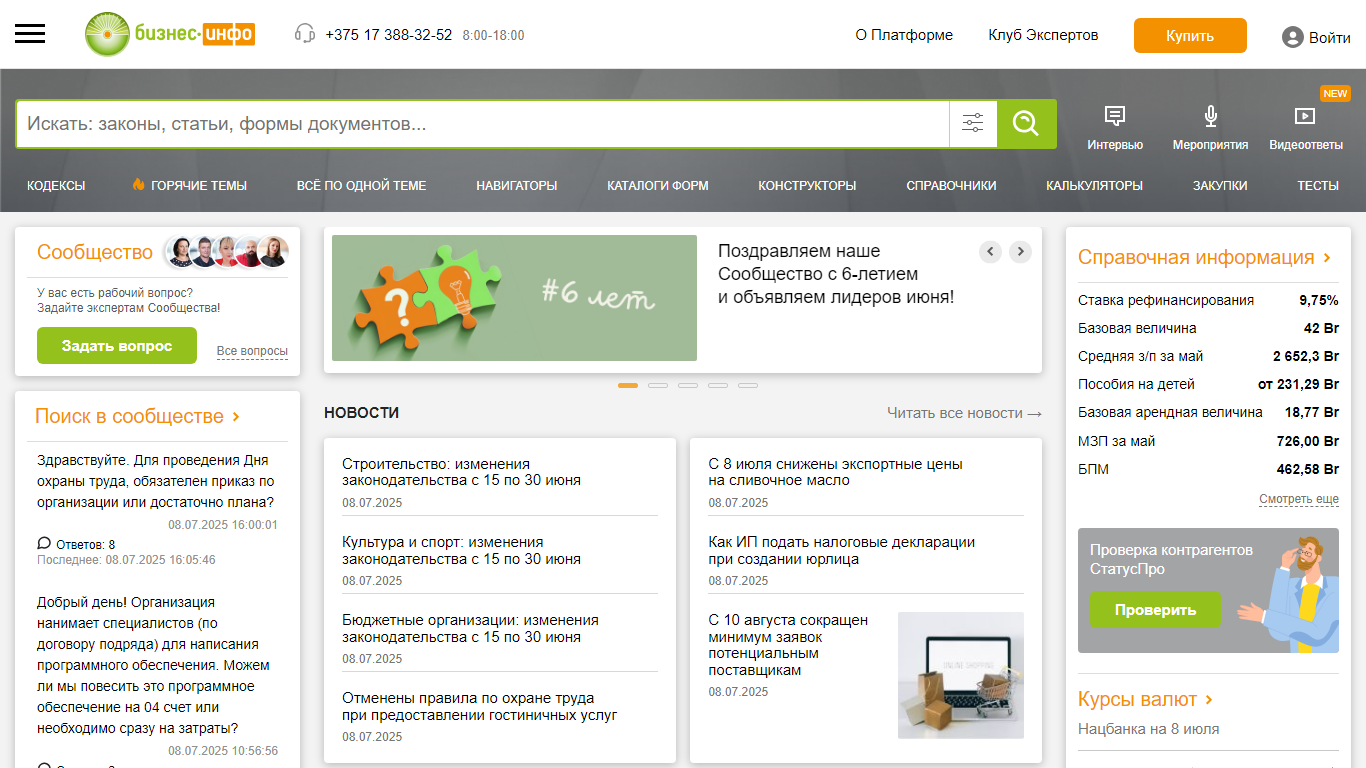
Task: Click Базовая величина 42 Br row
Action: coord(1208,328)
